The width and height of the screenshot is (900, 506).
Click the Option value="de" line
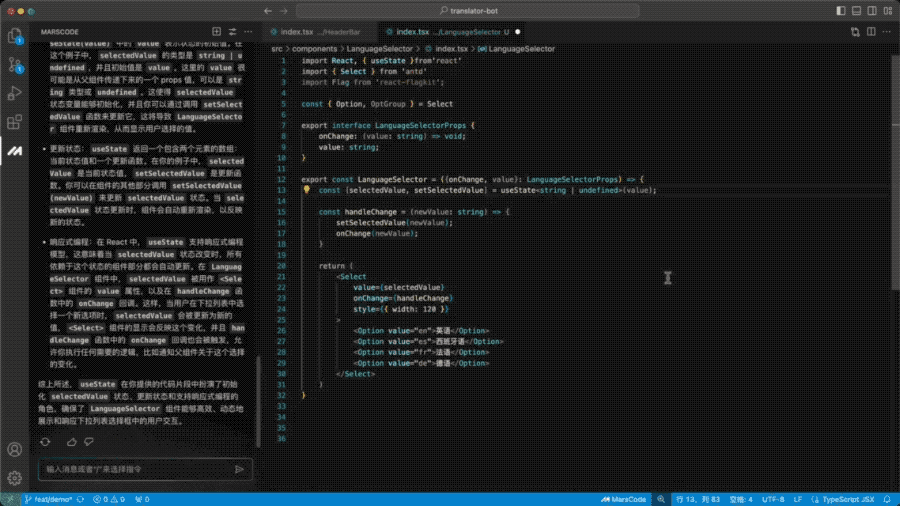click(x=421, y=363)
